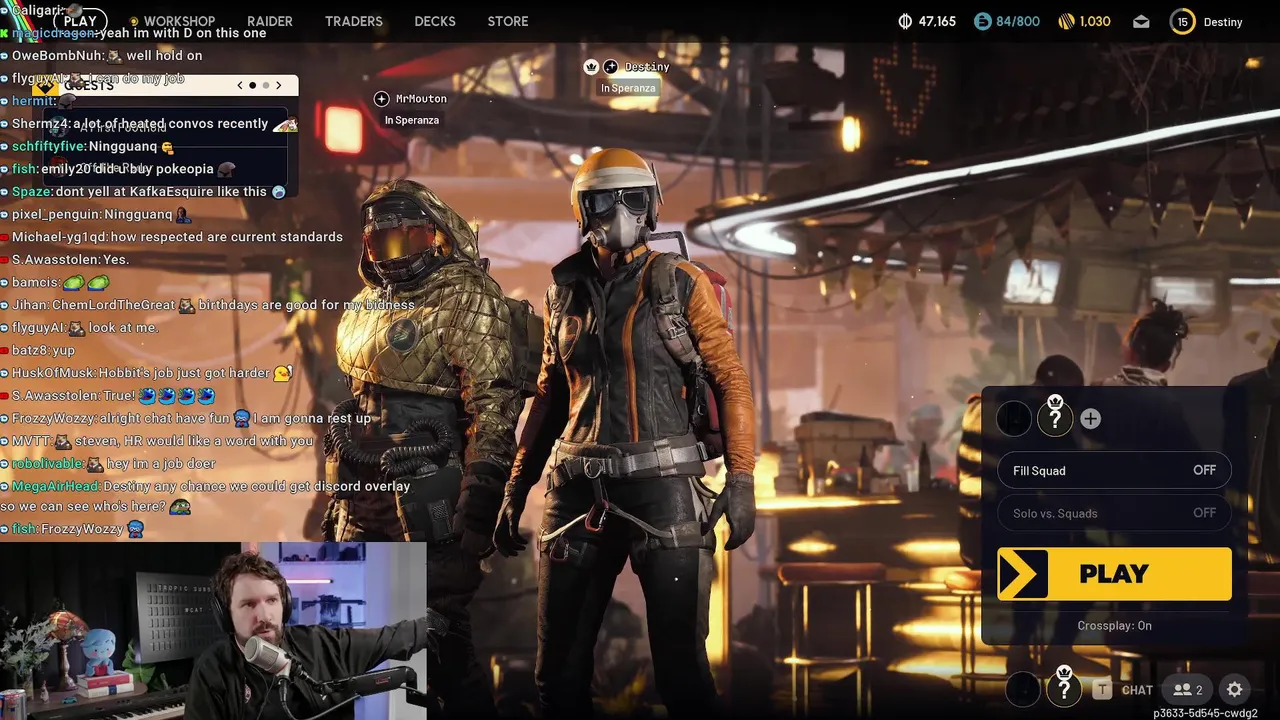Click the blue stash icon beside 84/800

click(x=981, y=21)
